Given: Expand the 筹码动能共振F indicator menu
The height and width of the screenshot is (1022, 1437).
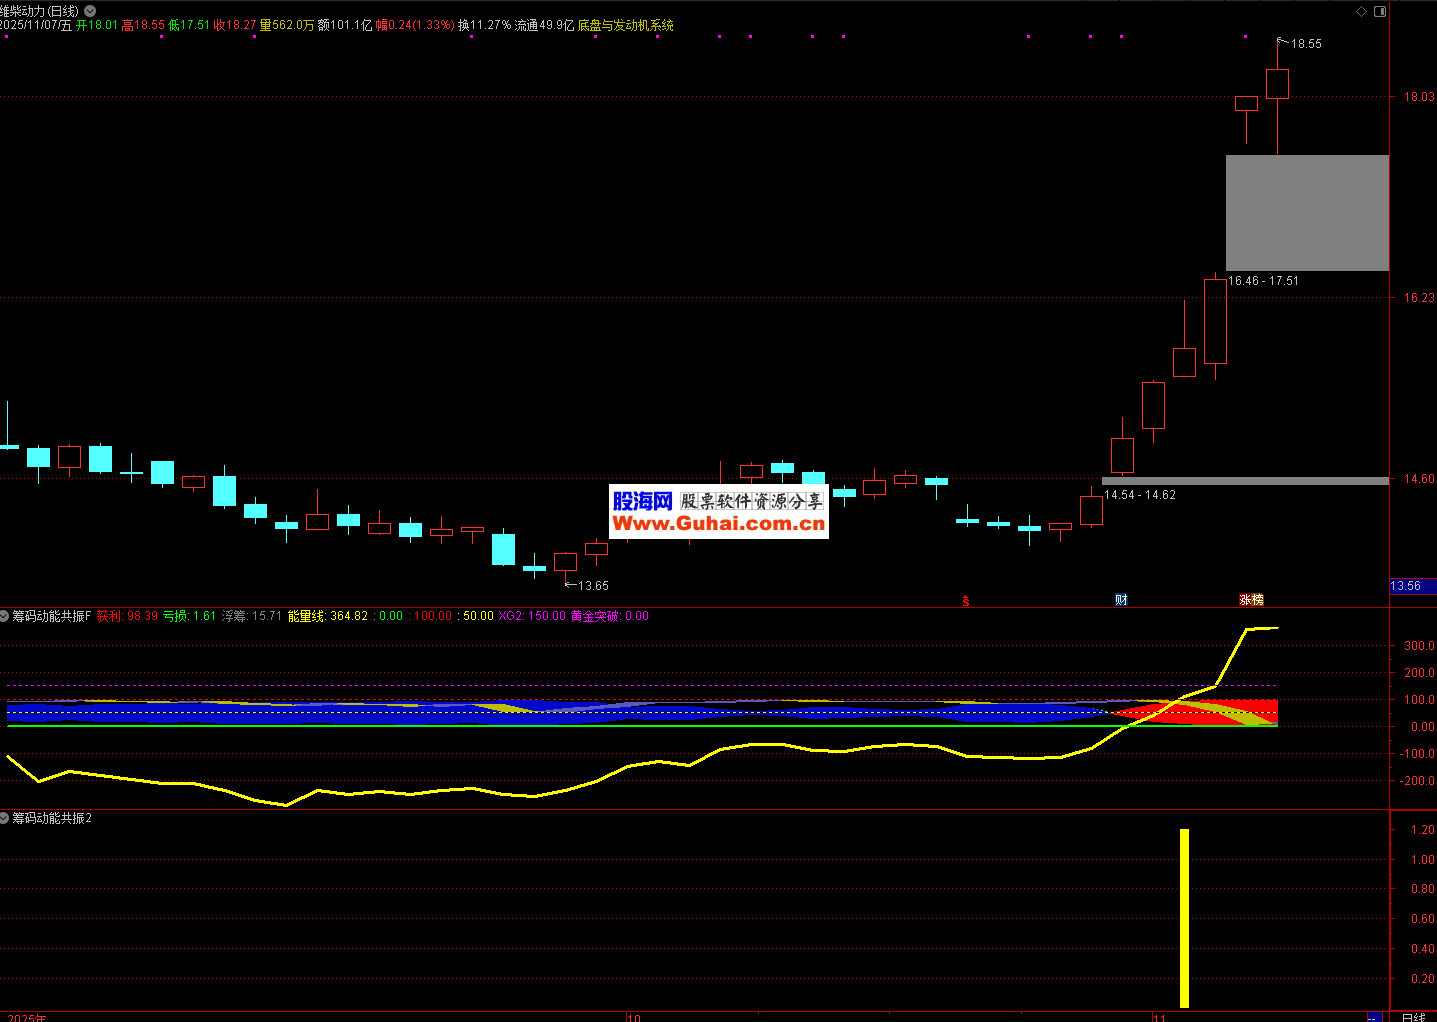Looking at the screenshot, I should point(5,616).
